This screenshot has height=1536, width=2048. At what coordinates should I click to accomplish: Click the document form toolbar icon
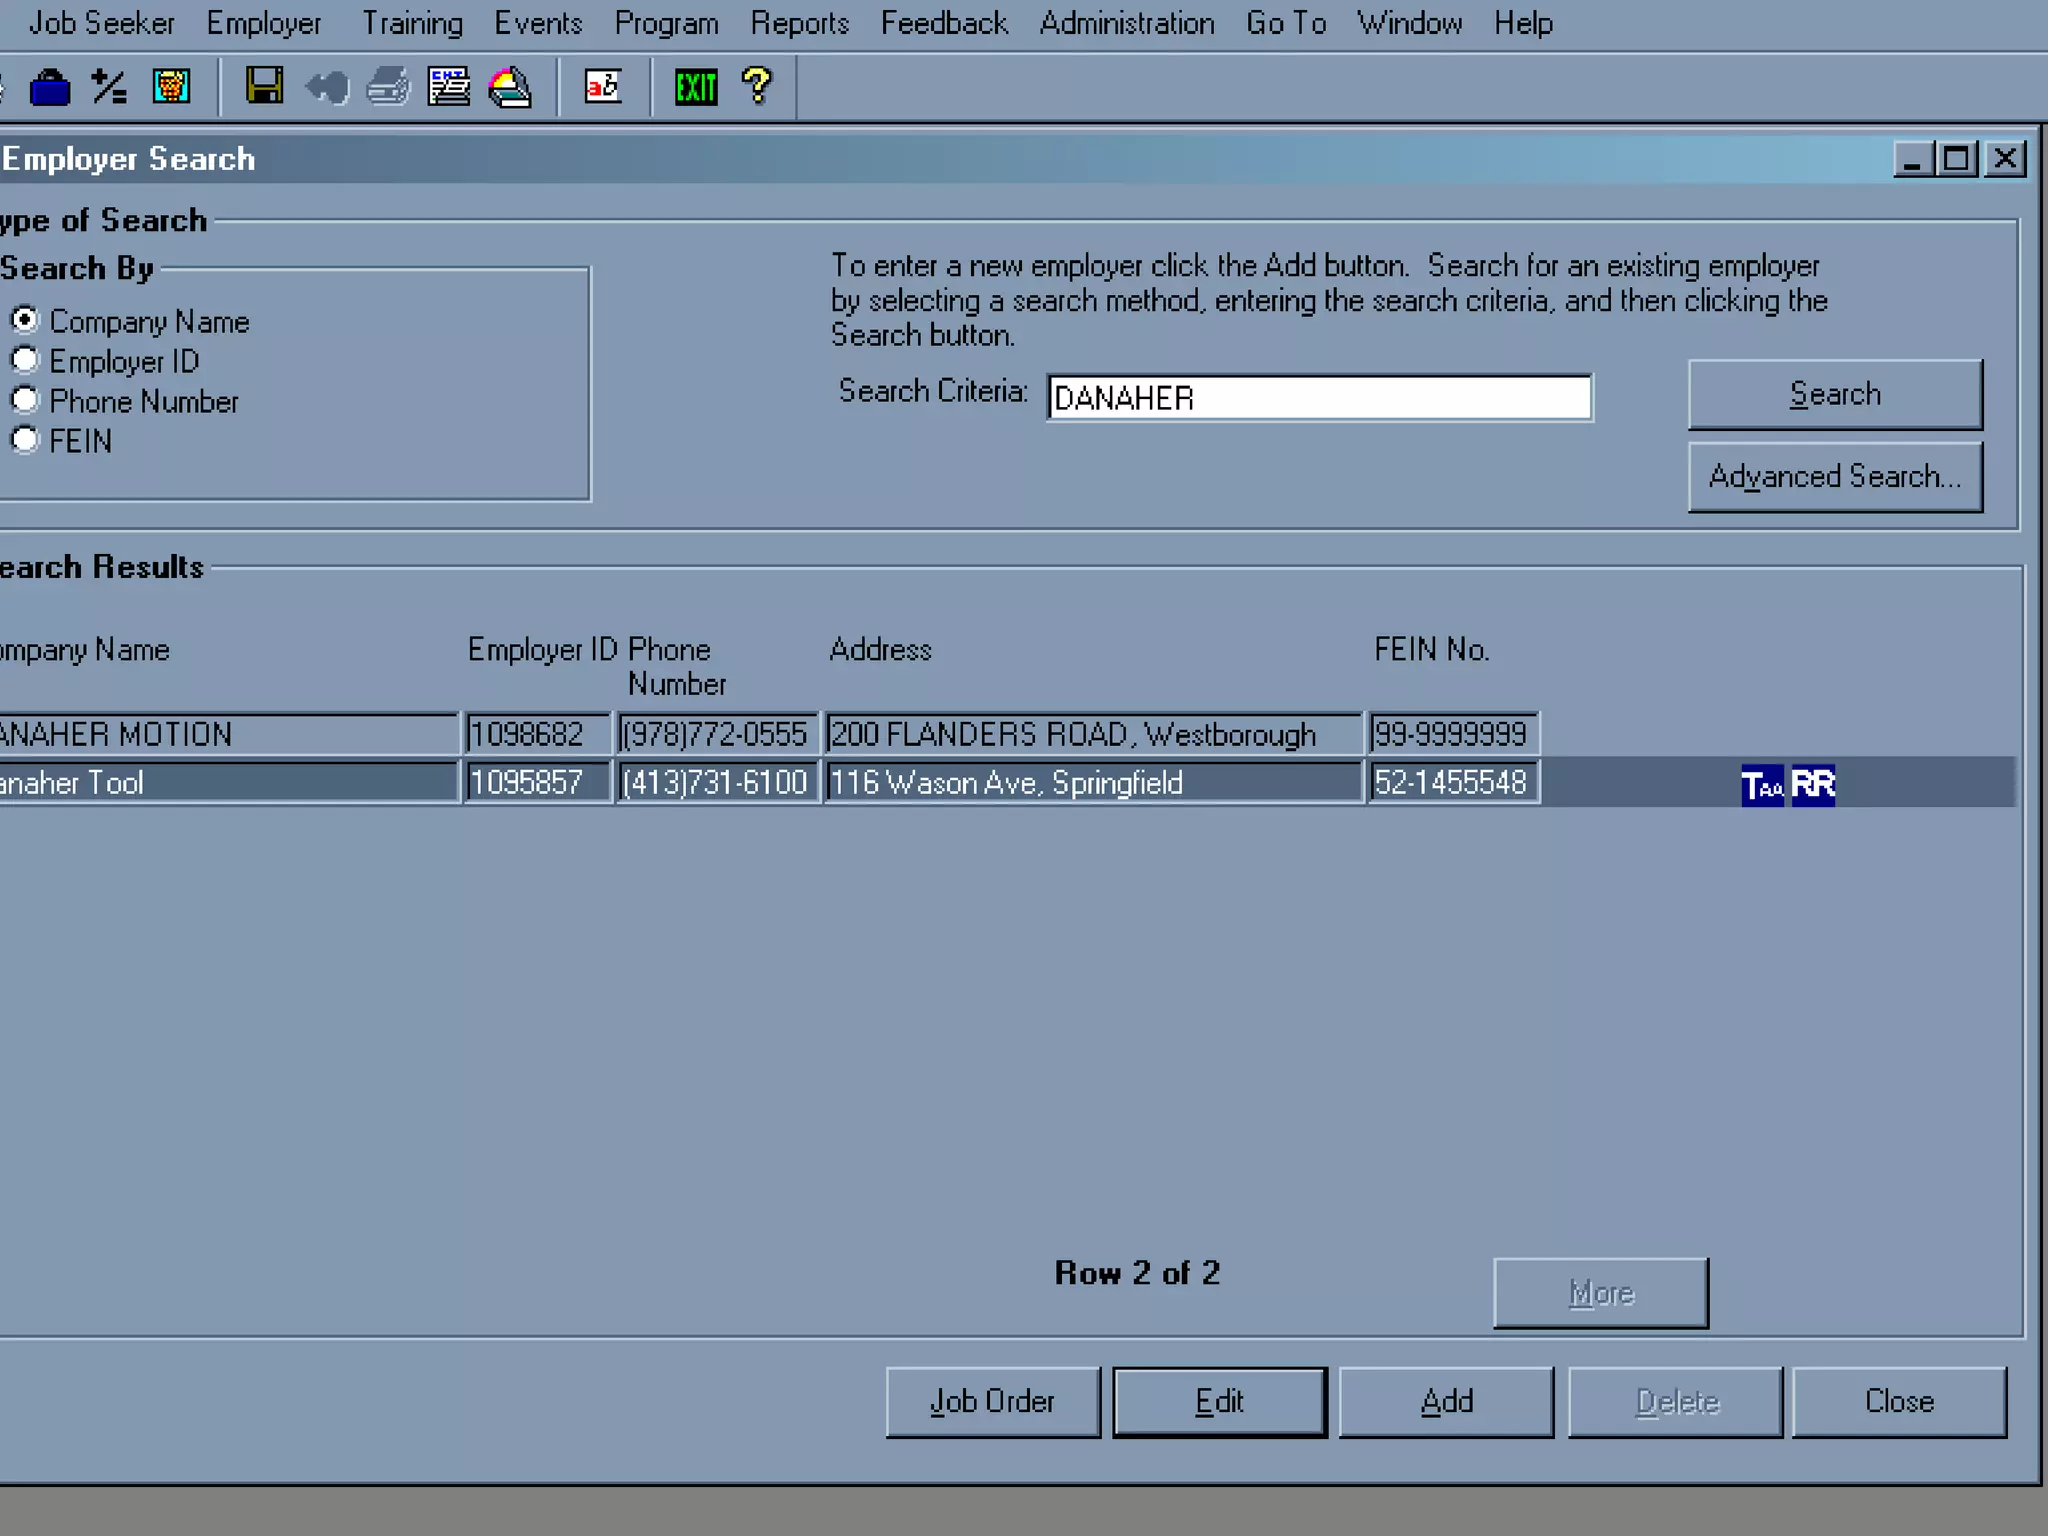pyautogui.click(x=448, y=88)
